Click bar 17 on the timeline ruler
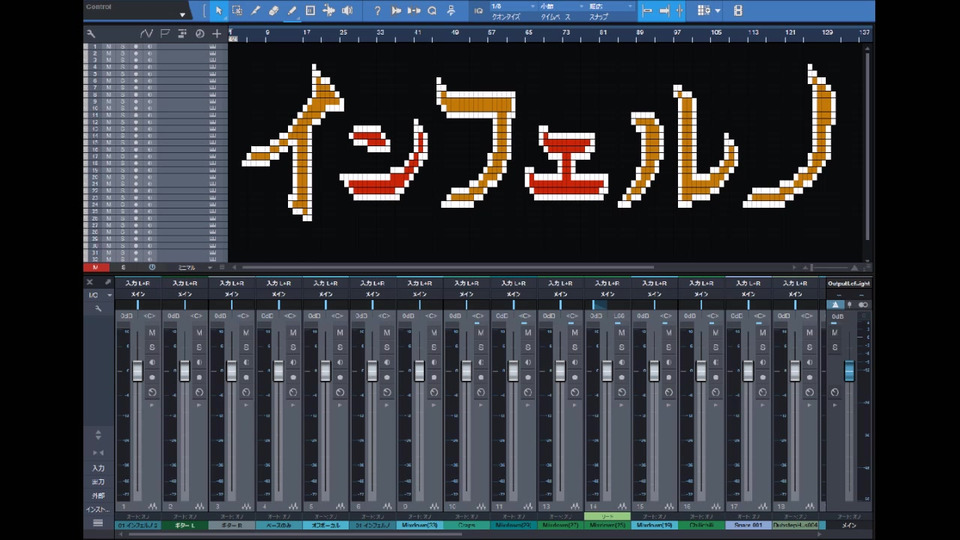The width and height of the screenshot is (960, 540). [306, 32]
